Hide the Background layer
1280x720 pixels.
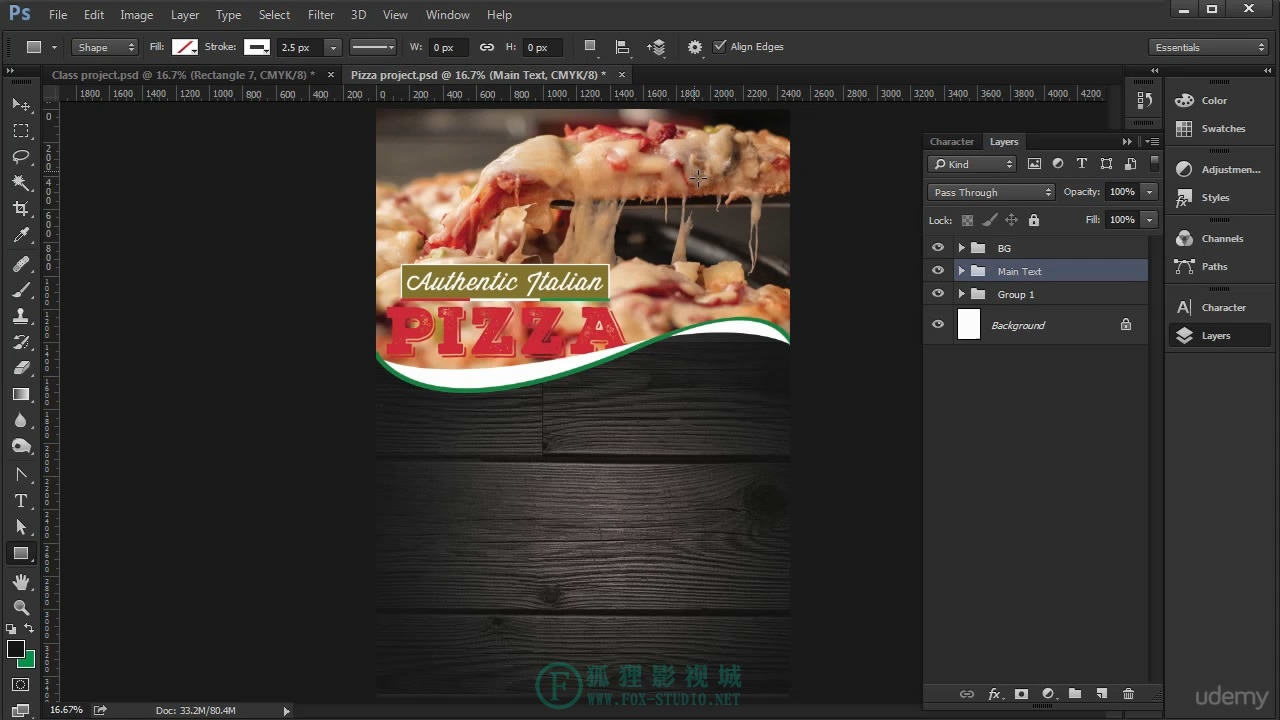937,325
